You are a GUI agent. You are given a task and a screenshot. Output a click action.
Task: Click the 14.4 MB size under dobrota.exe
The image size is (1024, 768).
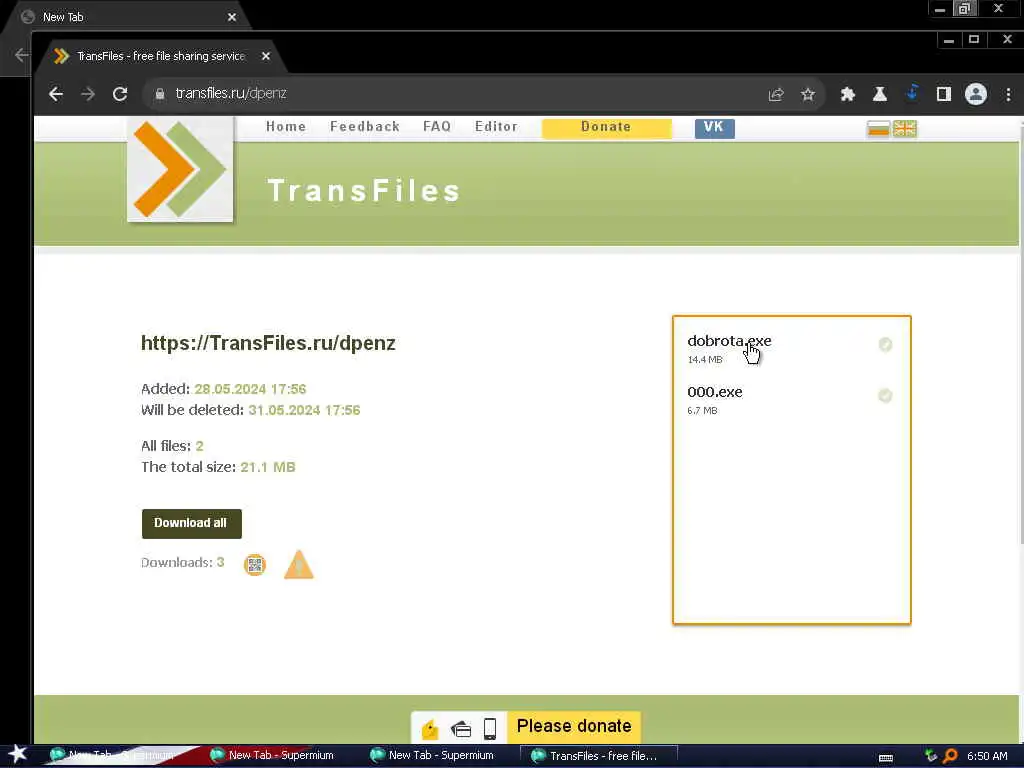(x=705, y=359)
